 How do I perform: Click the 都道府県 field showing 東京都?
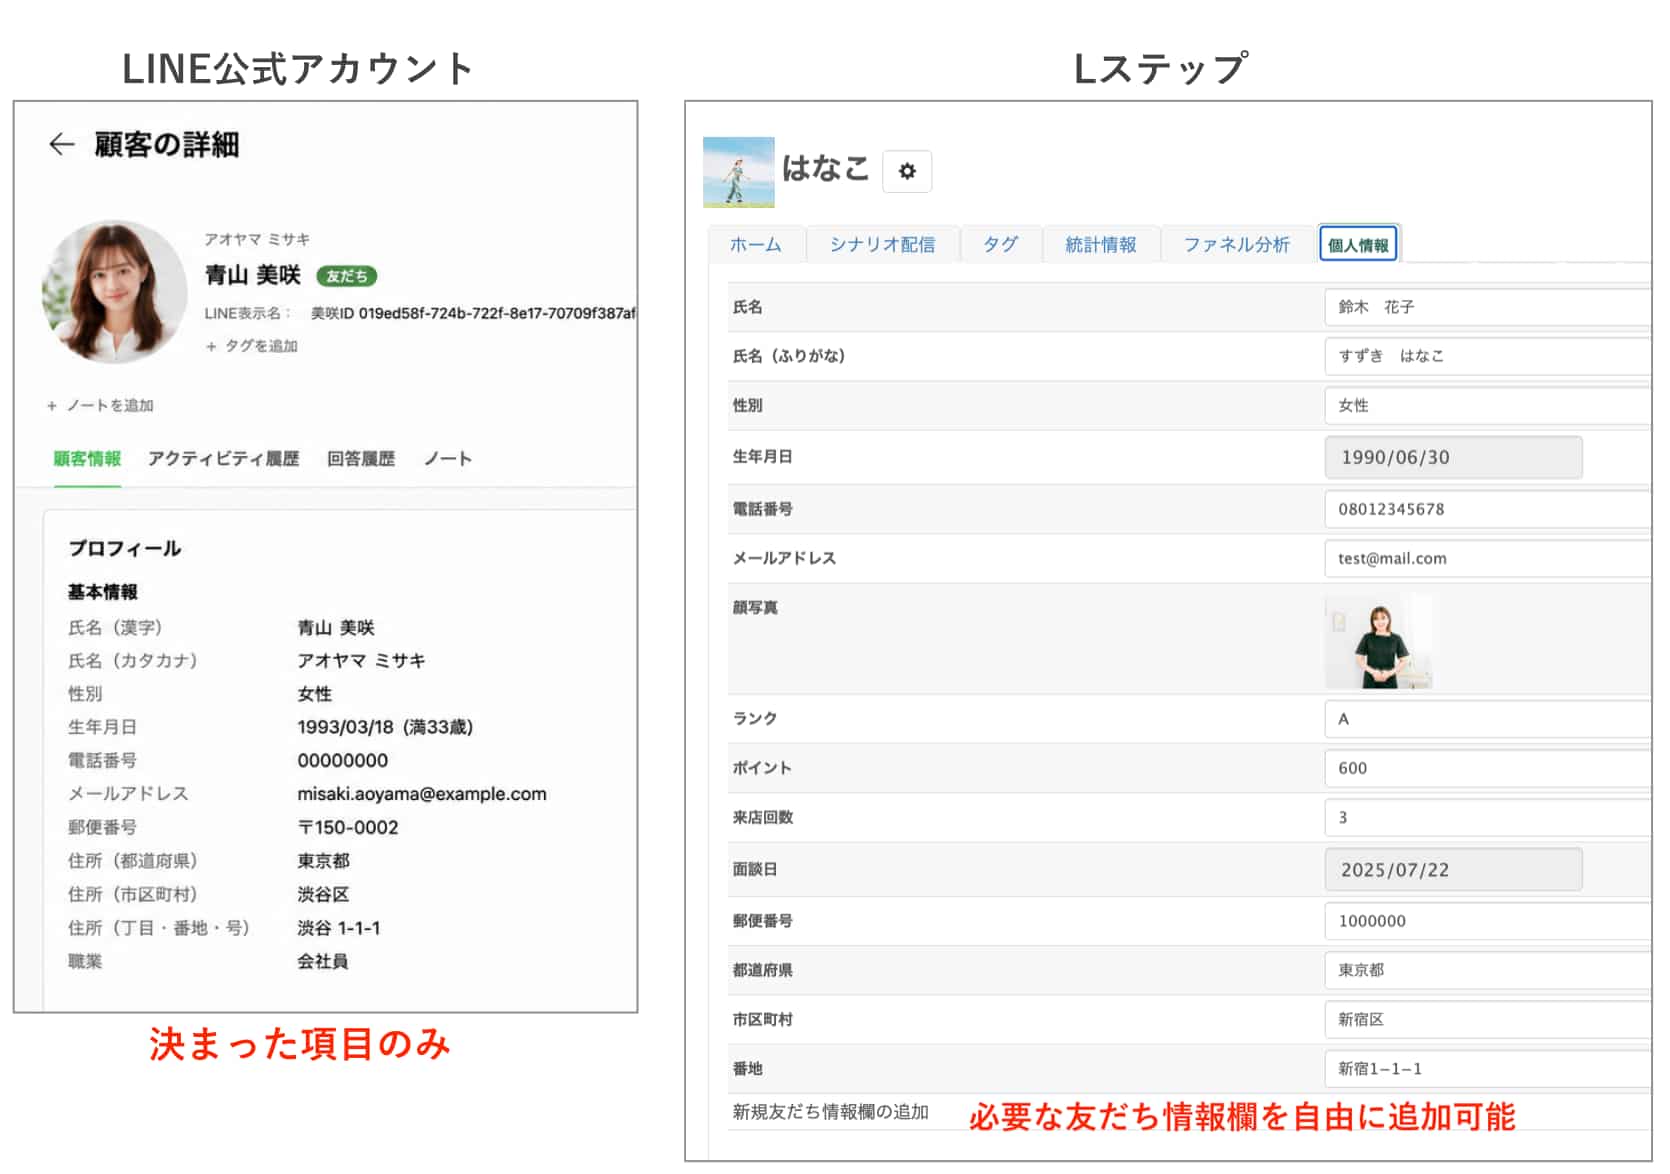click(1488, 970)
